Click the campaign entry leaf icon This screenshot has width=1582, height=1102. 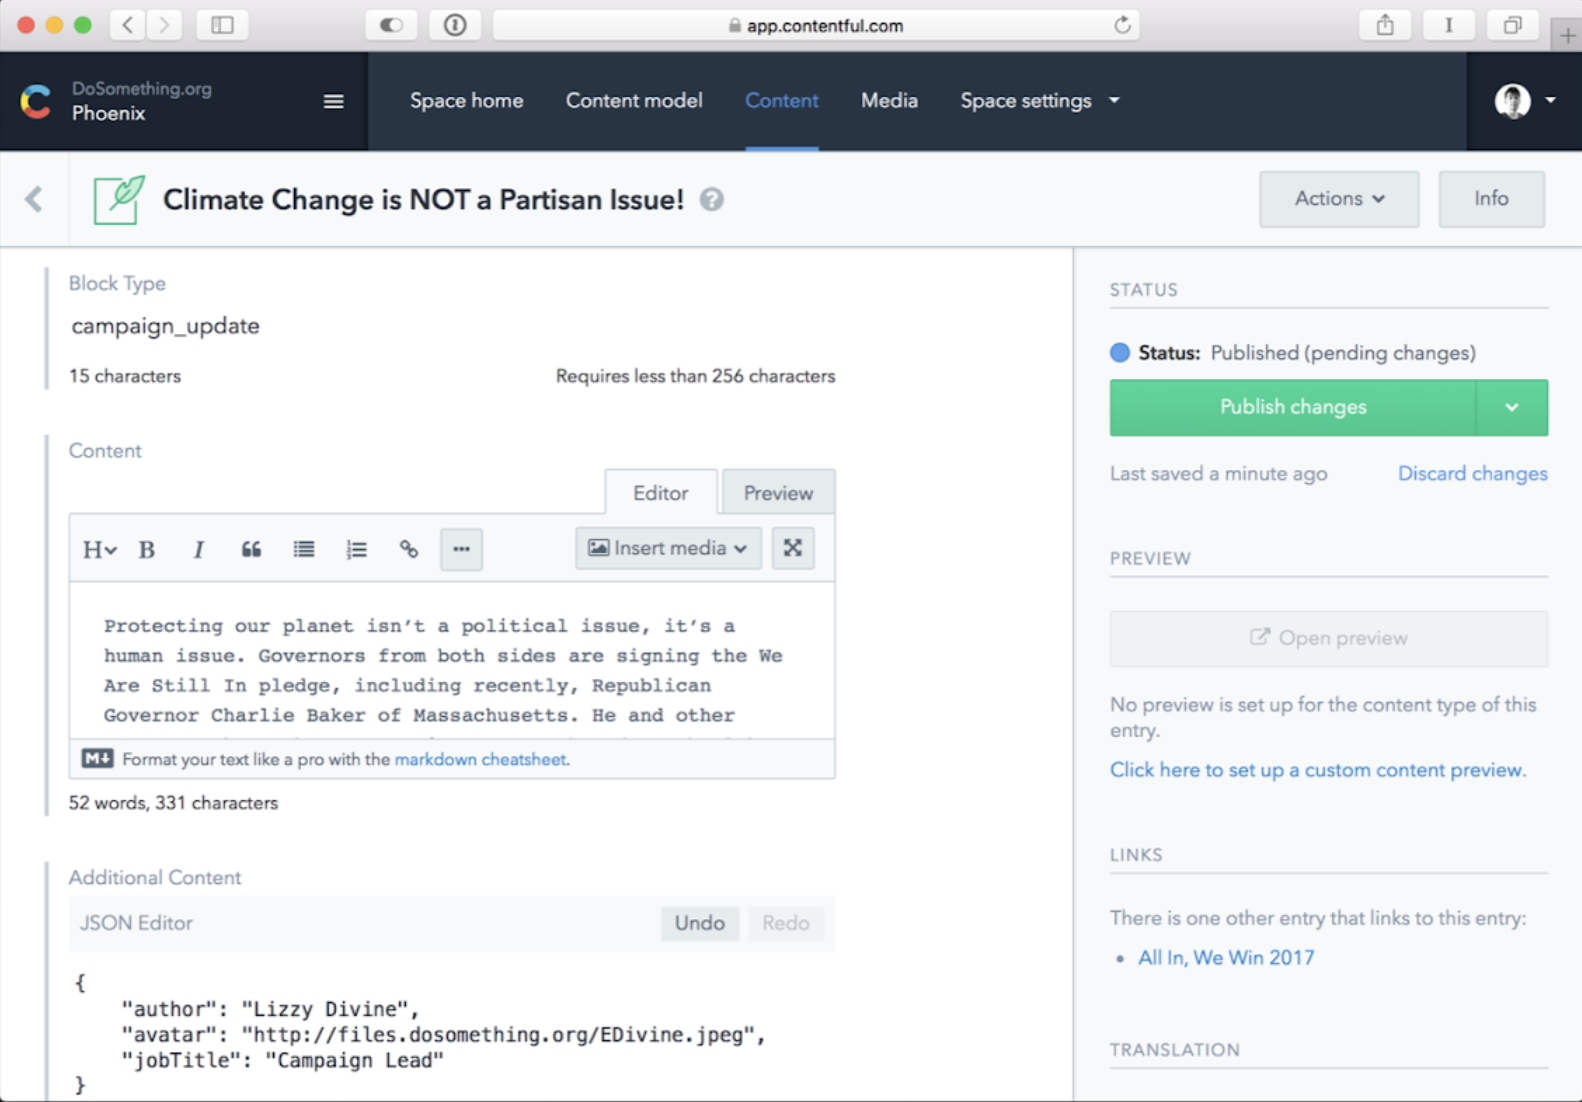click(119, 199)
